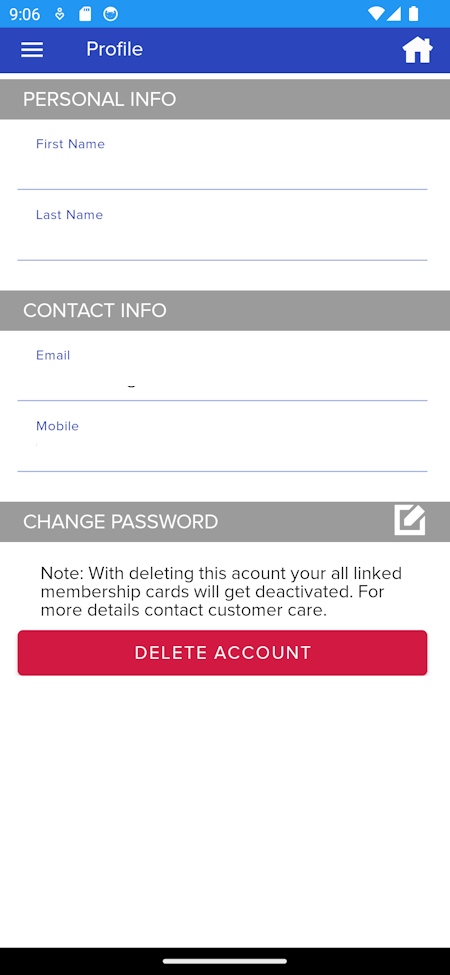Tap the SD card notification icon
This screenshot has width=450, height=975.
85,14
